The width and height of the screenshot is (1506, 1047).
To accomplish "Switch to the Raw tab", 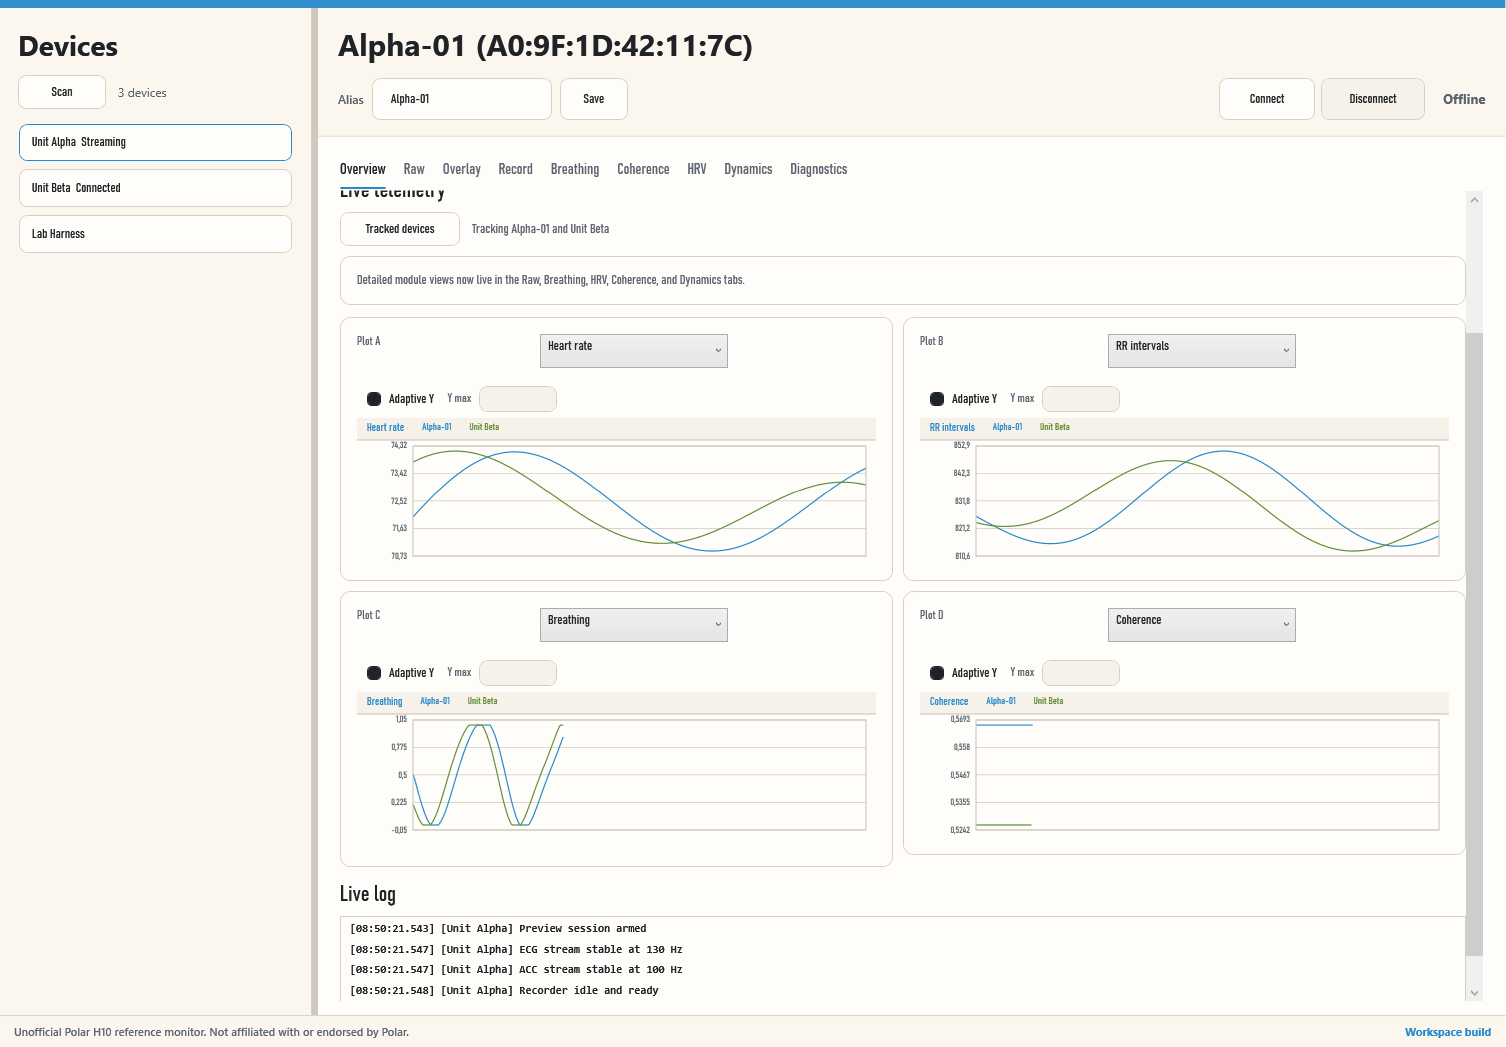I will [414, 169].
